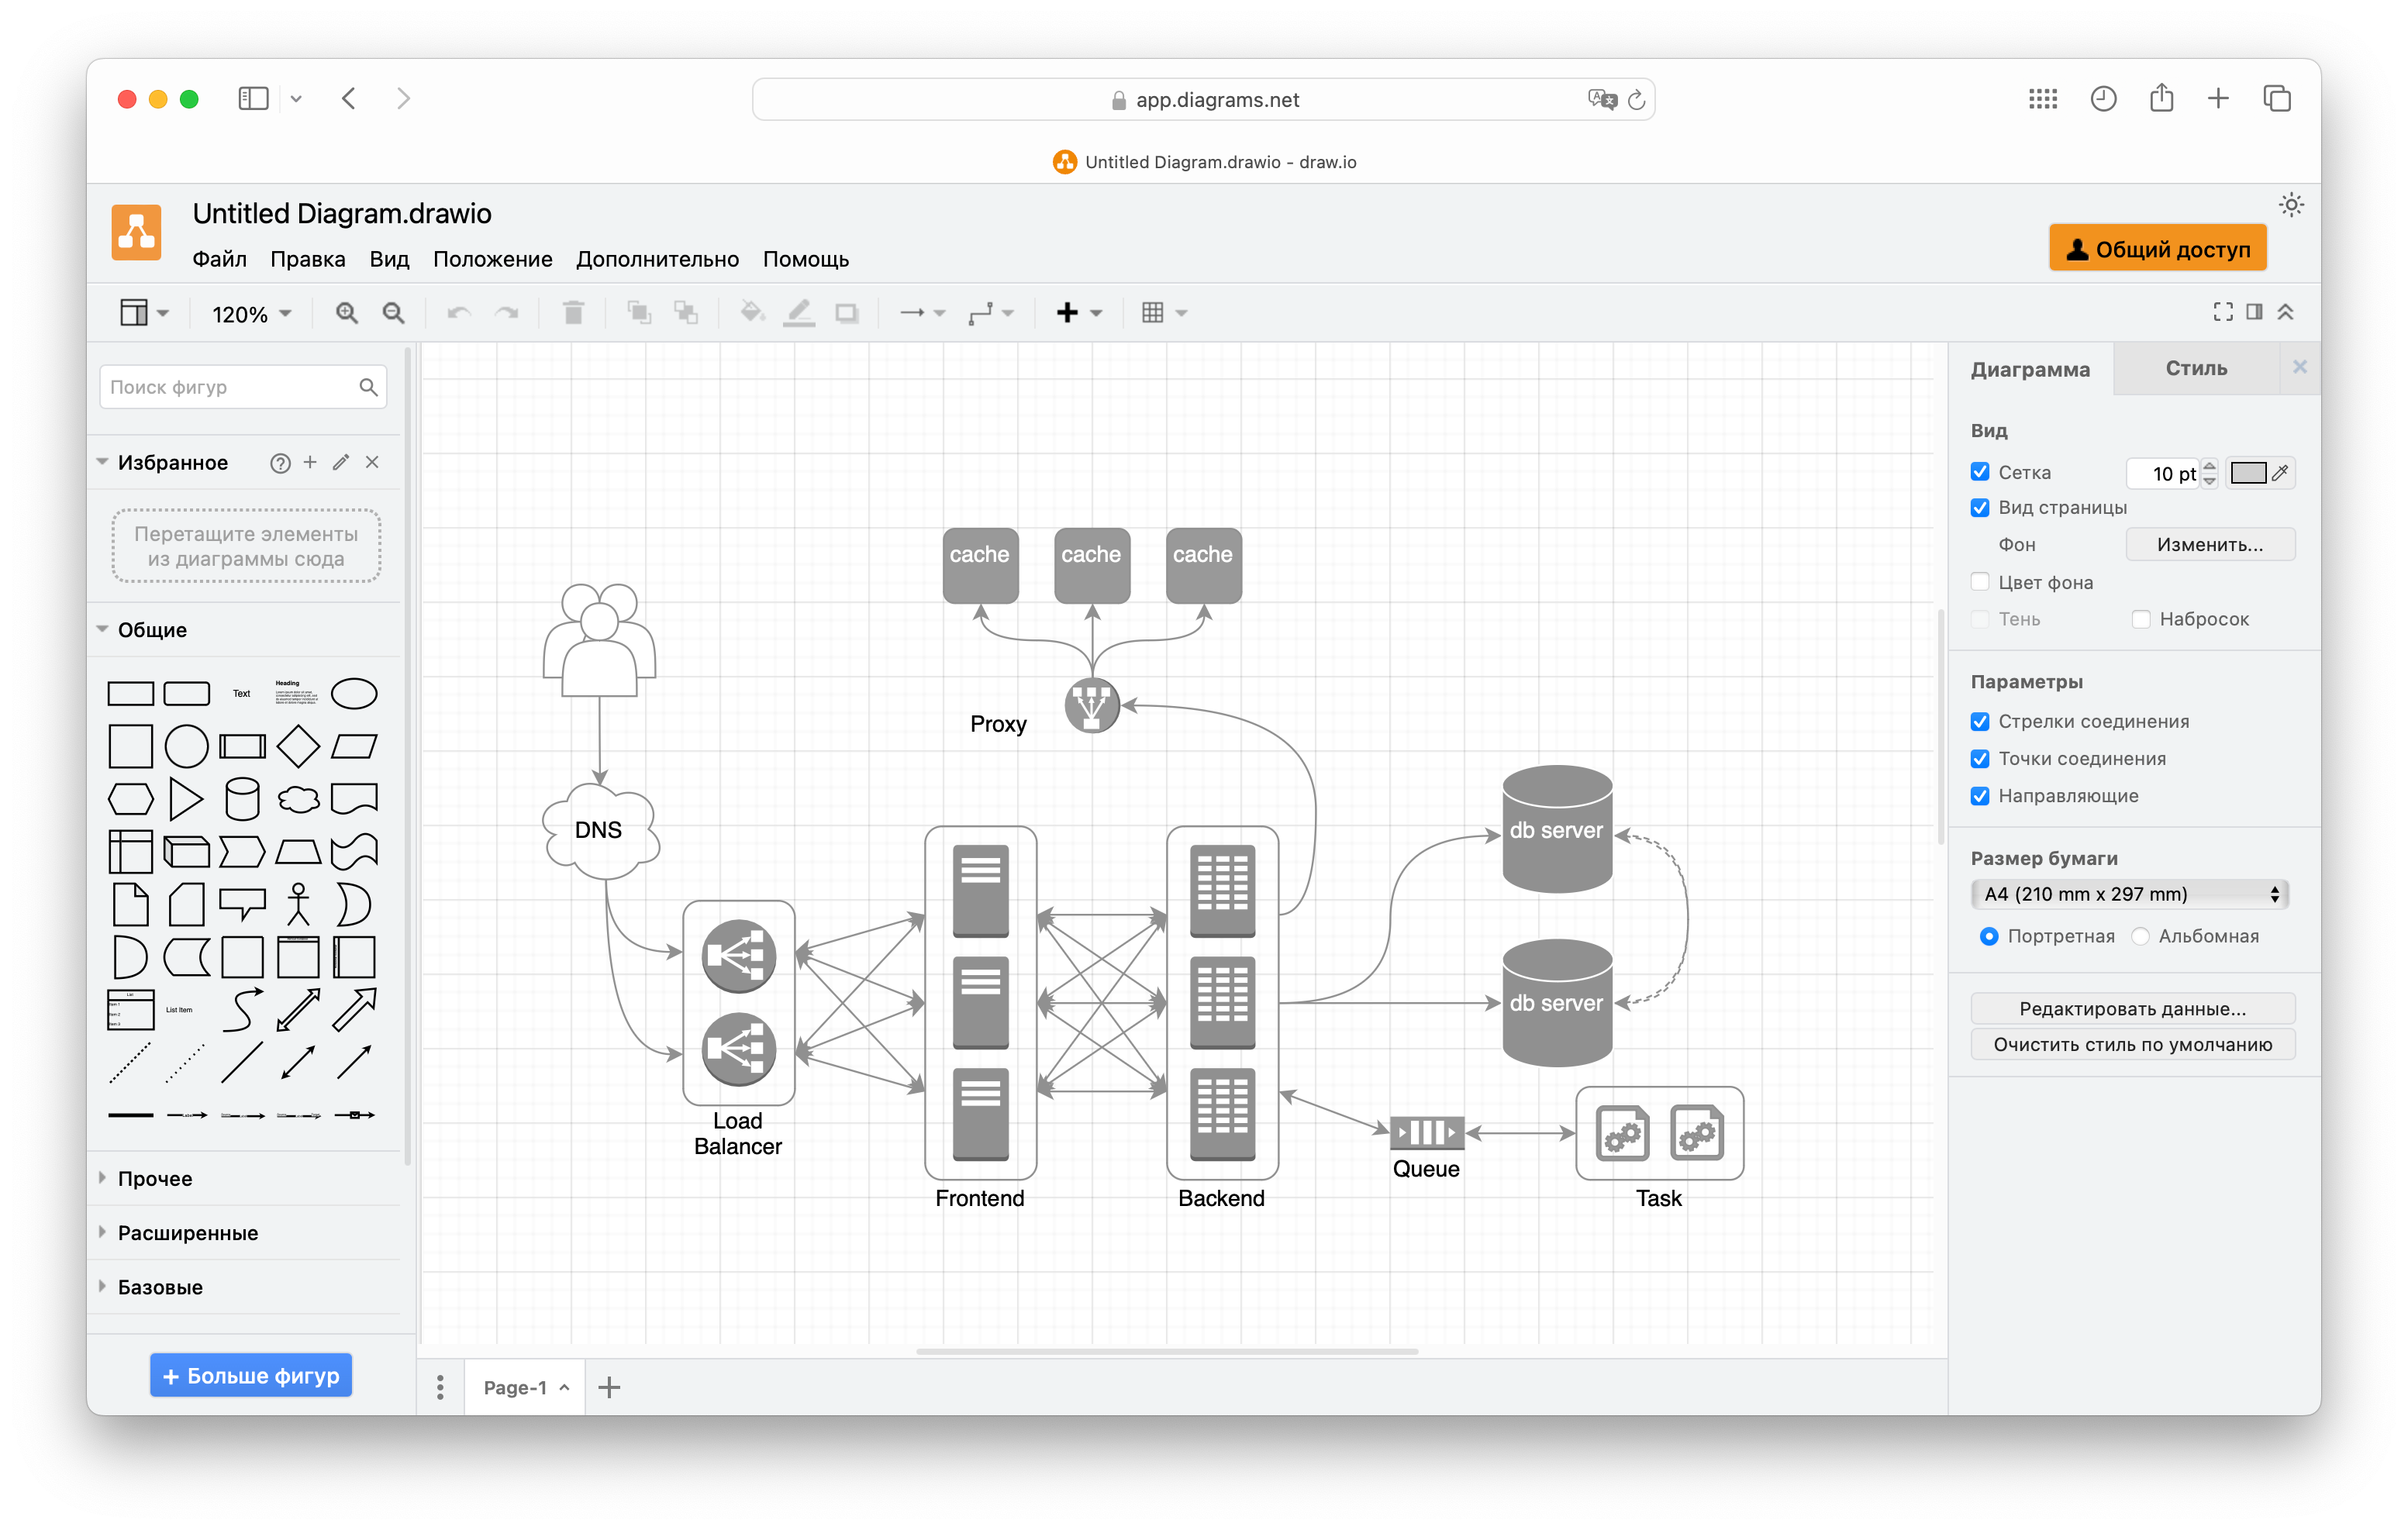Click the Line Color pencil icon
This screenshot has height=1530, width=2408.
coord(798,312)
